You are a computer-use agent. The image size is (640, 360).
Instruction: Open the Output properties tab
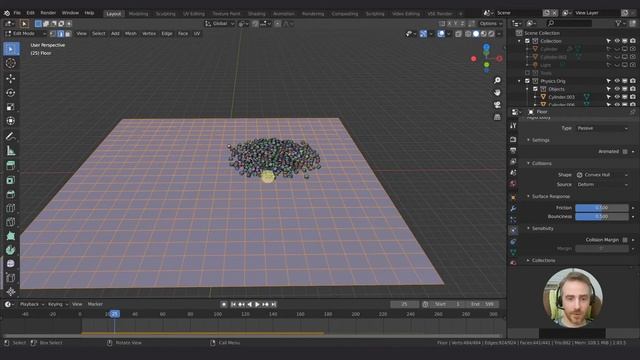click(513, 151)
